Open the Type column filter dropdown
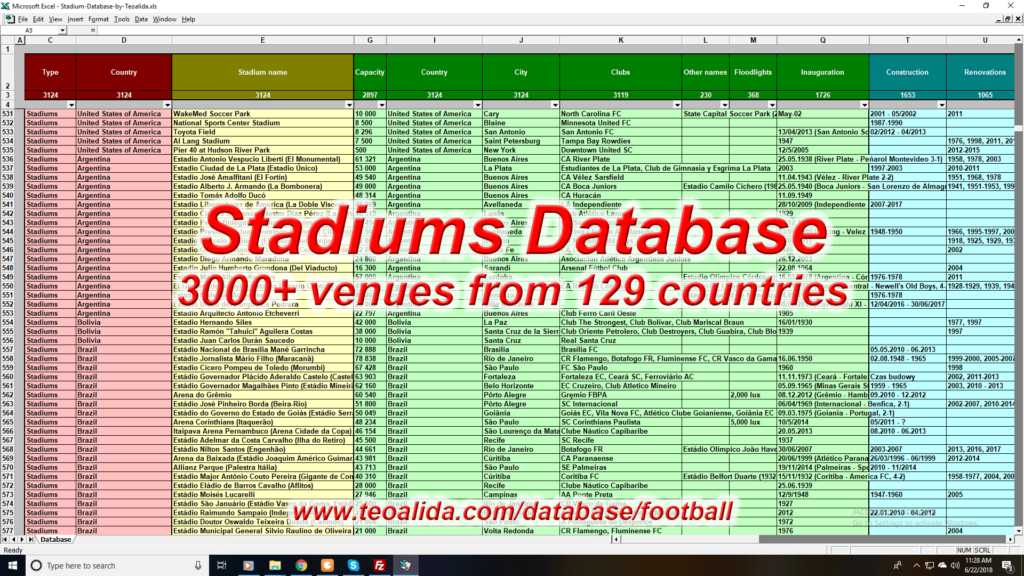Image resolution: width=1024 pixels, height=576 pixels. click(70, 104)
